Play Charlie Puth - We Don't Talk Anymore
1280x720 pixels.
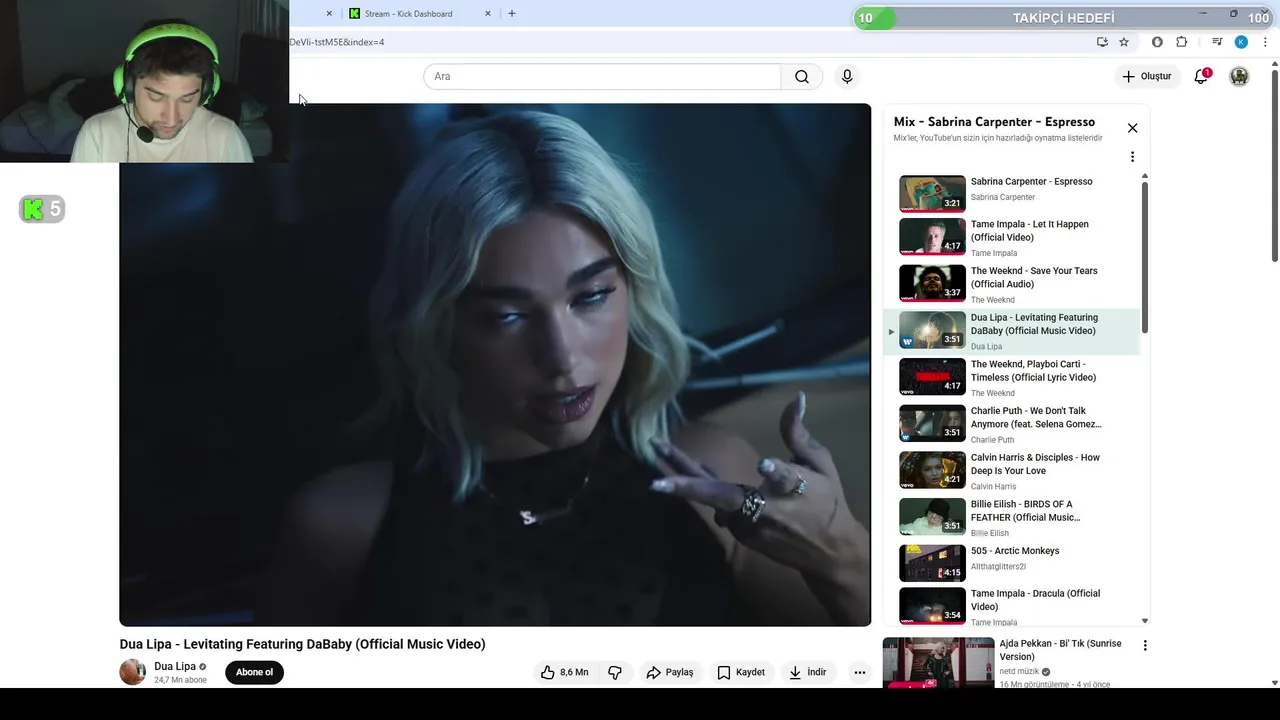point(1012,424)
